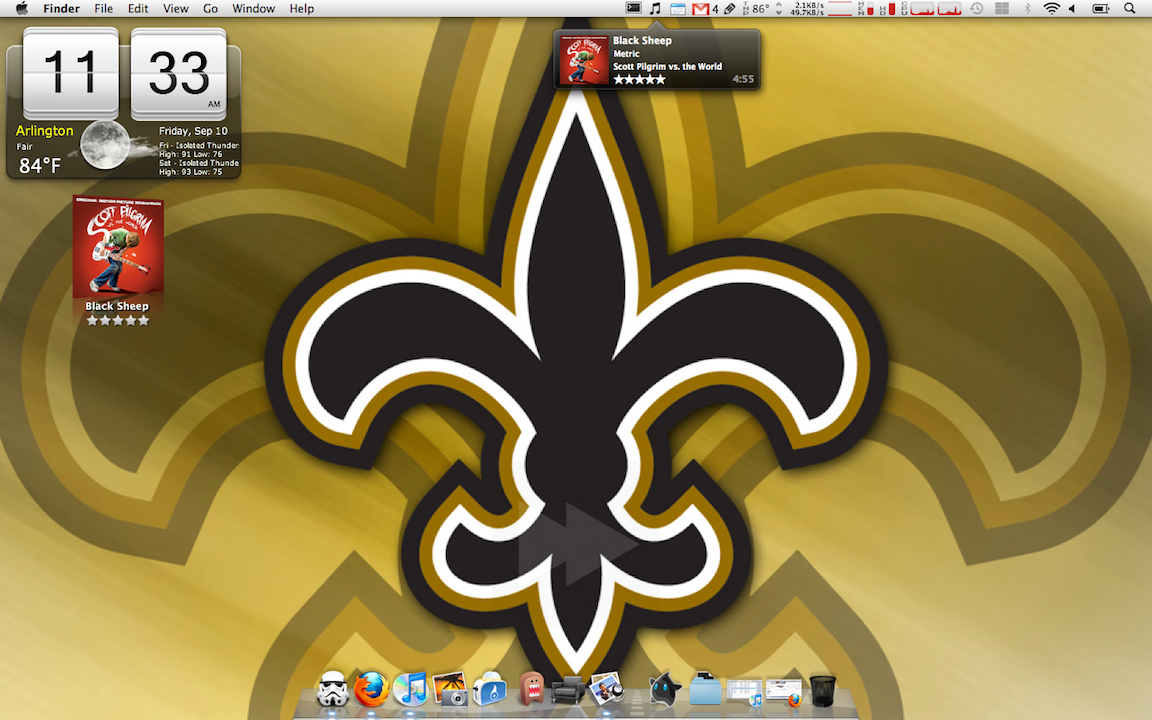
Task: Open the Edit menu
Action: [x=138, y=9]
